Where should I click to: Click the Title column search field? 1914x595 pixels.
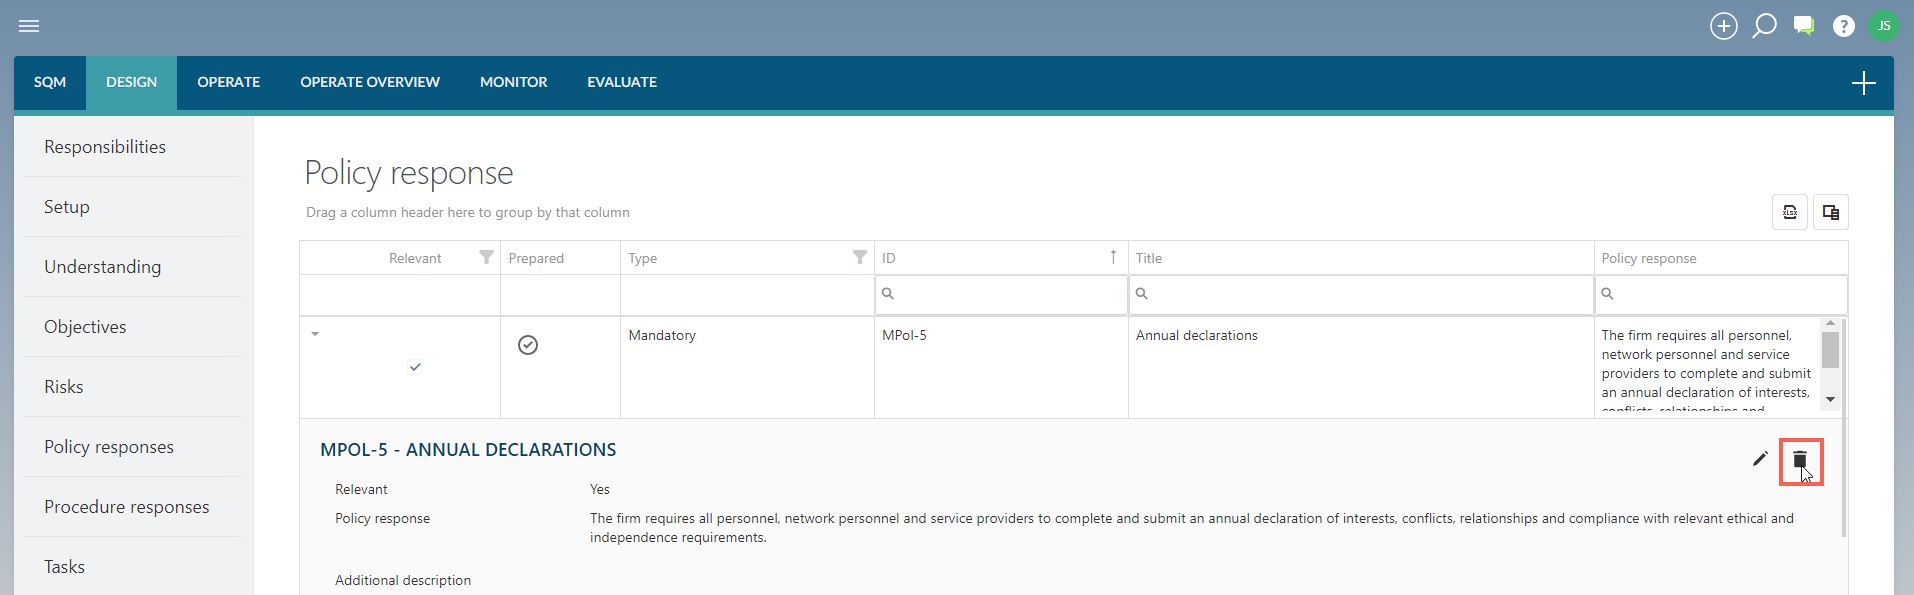[1361, 294]
